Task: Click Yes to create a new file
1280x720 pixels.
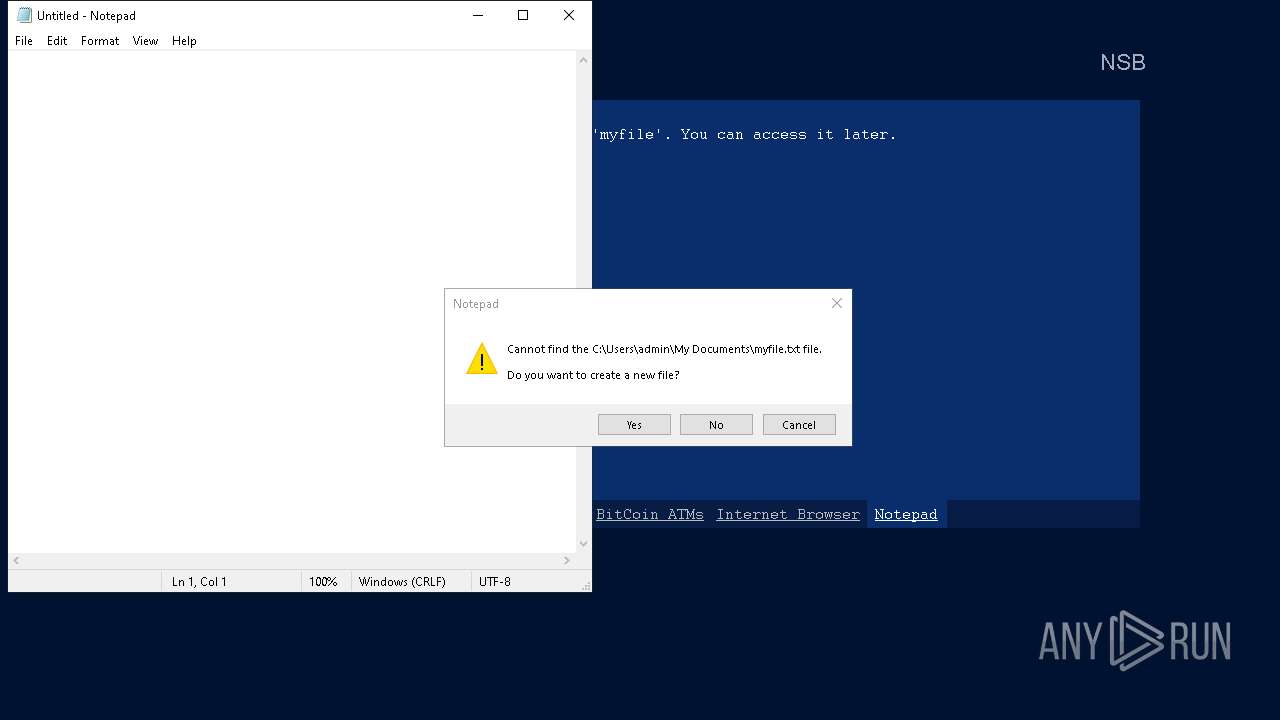Action: (x=634, y=425)
